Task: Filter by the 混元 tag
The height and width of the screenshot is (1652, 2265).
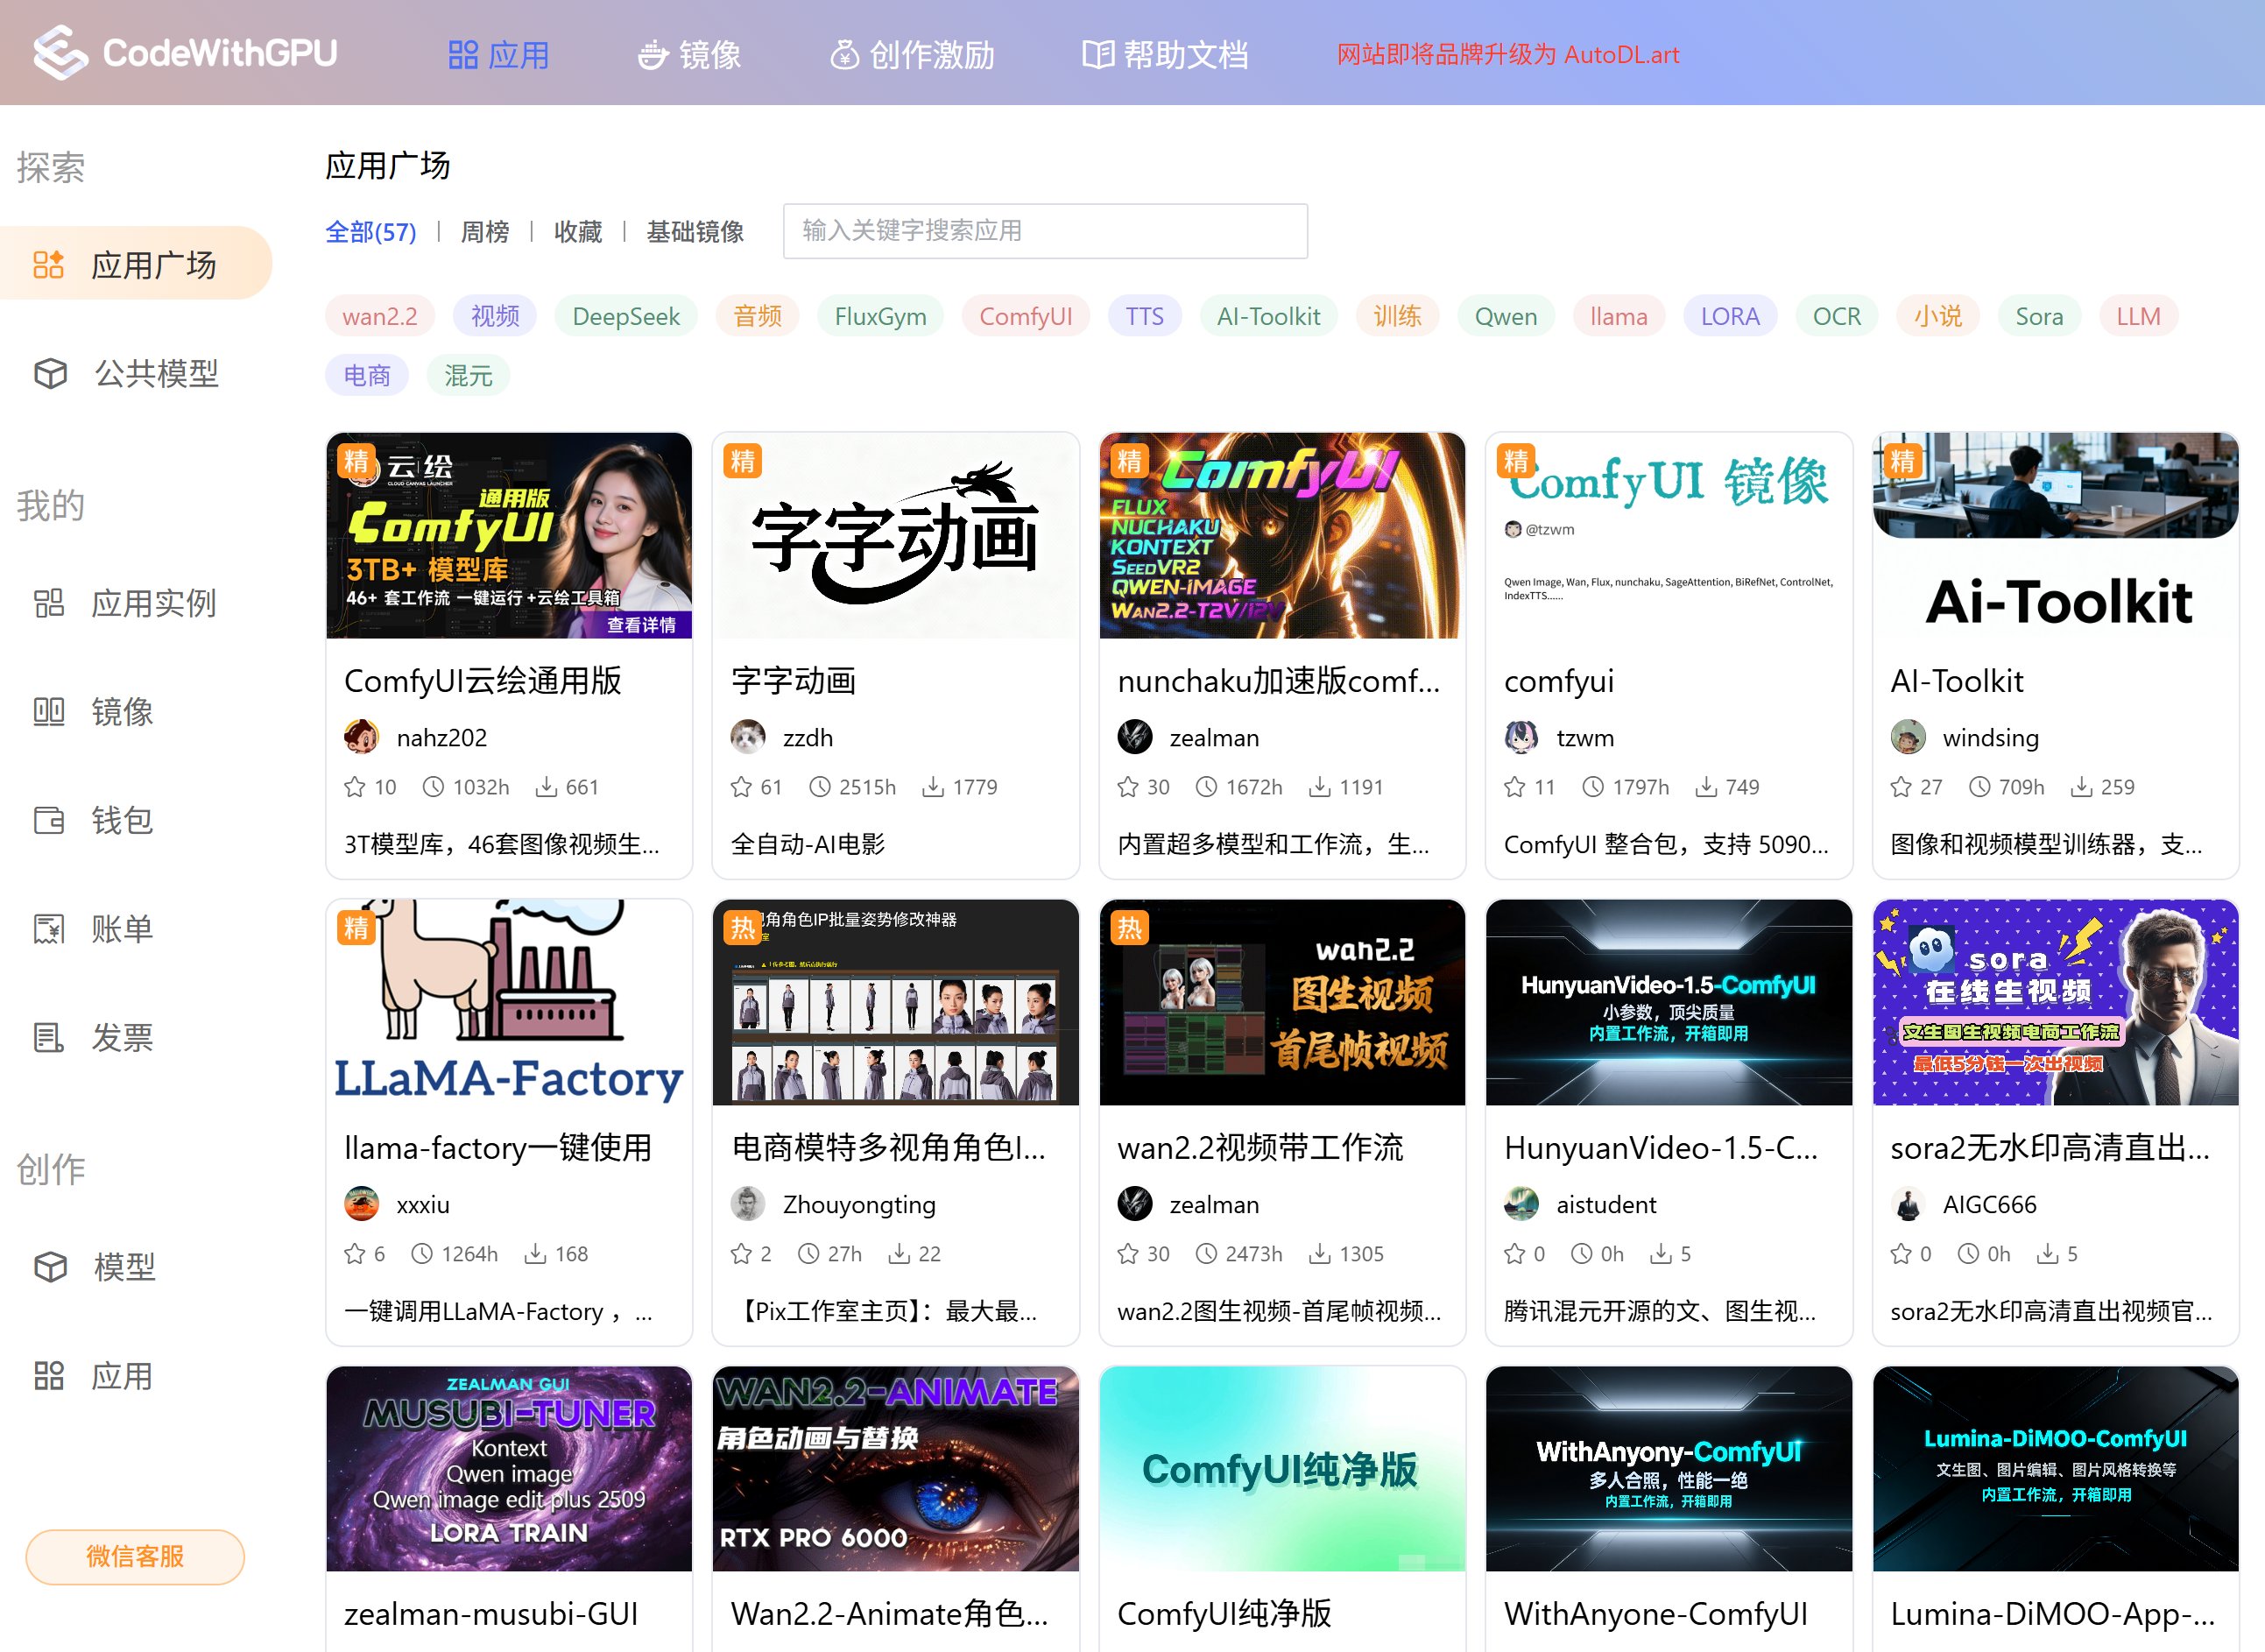Action: click(x=468, y=376)
